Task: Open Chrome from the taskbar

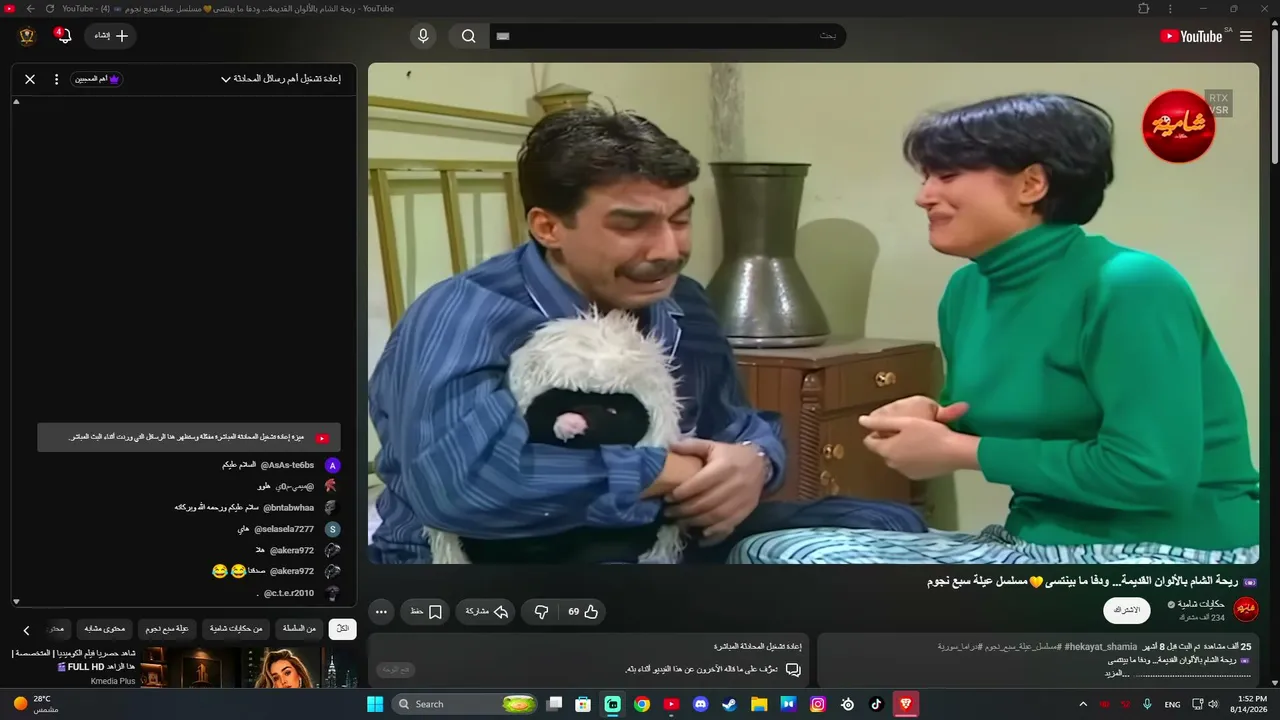Action: point(642,704)
